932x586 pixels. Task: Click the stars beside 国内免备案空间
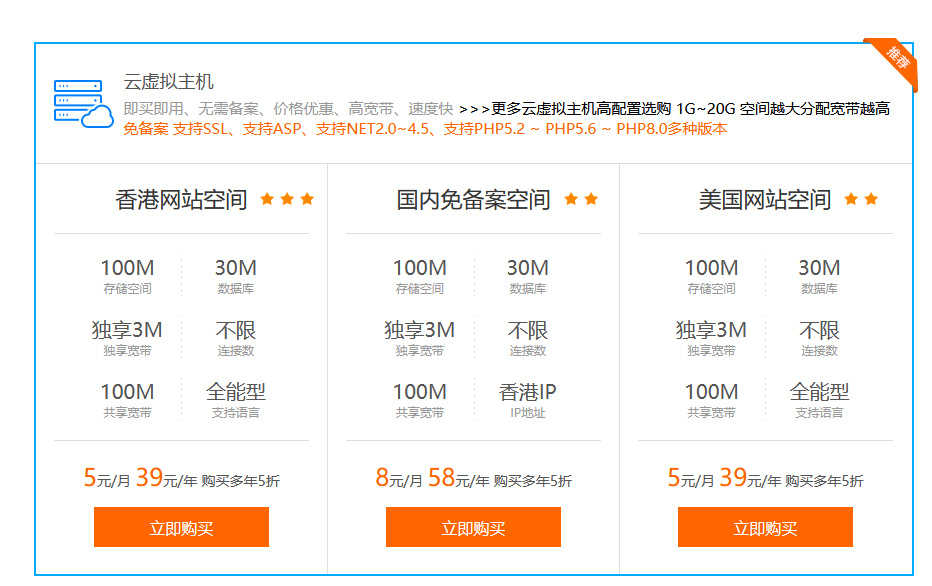click(581, 199)
